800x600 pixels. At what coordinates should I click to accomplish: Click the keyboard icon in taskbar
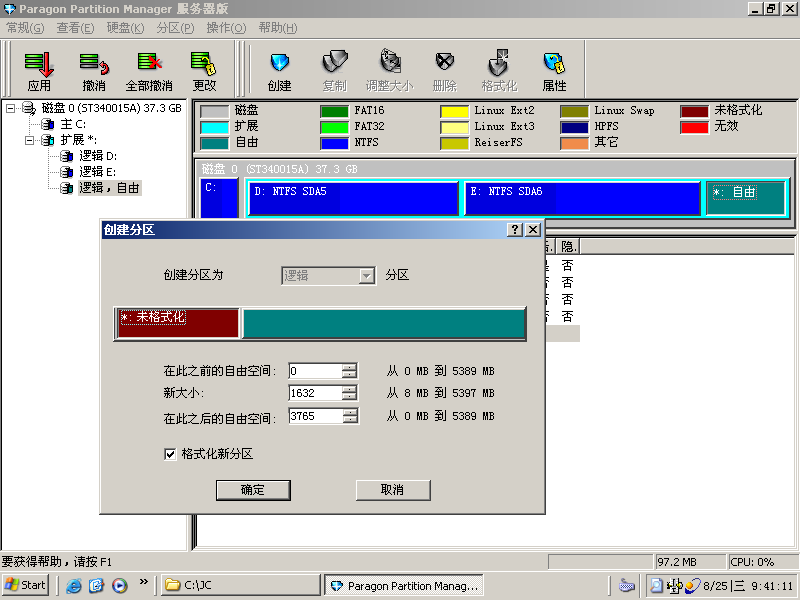[627, 586]
